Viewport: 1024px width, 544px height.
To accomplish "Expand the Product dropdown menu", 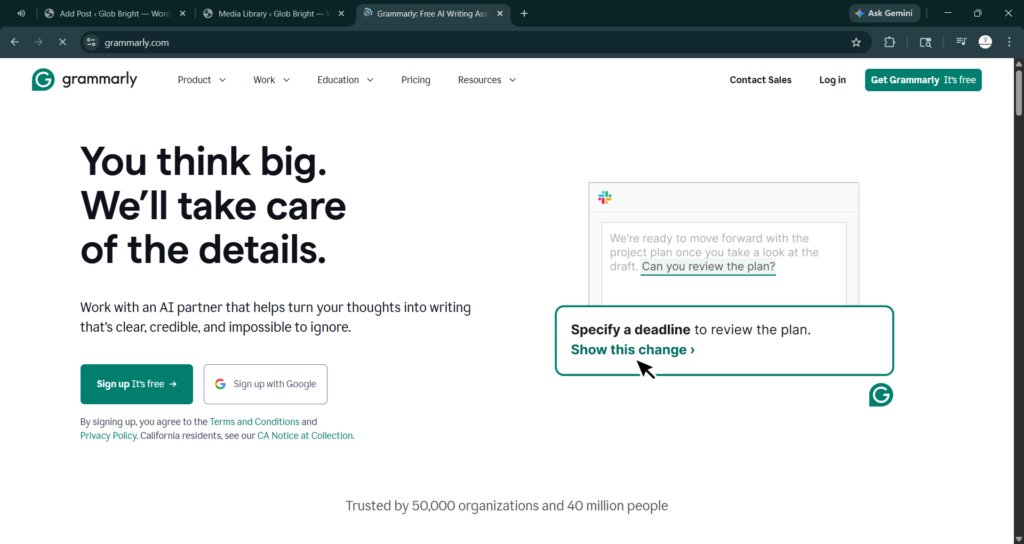I will [x=201, y=80].
